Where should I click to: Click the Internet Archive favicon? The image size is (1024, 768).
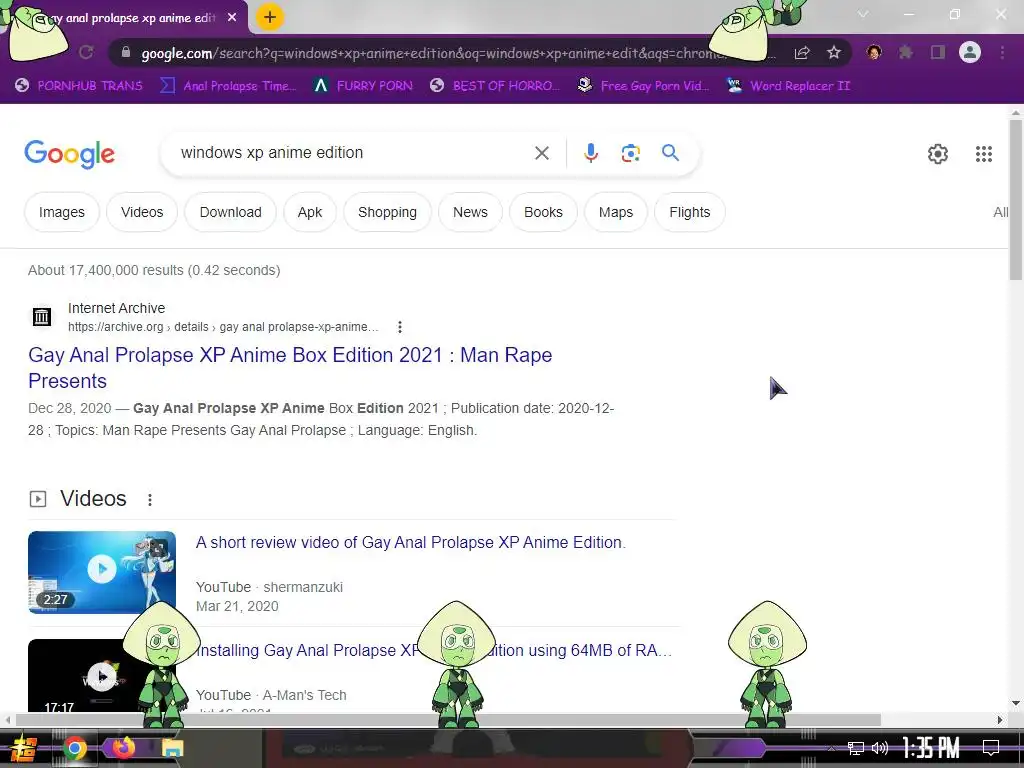tap(42, 317)
